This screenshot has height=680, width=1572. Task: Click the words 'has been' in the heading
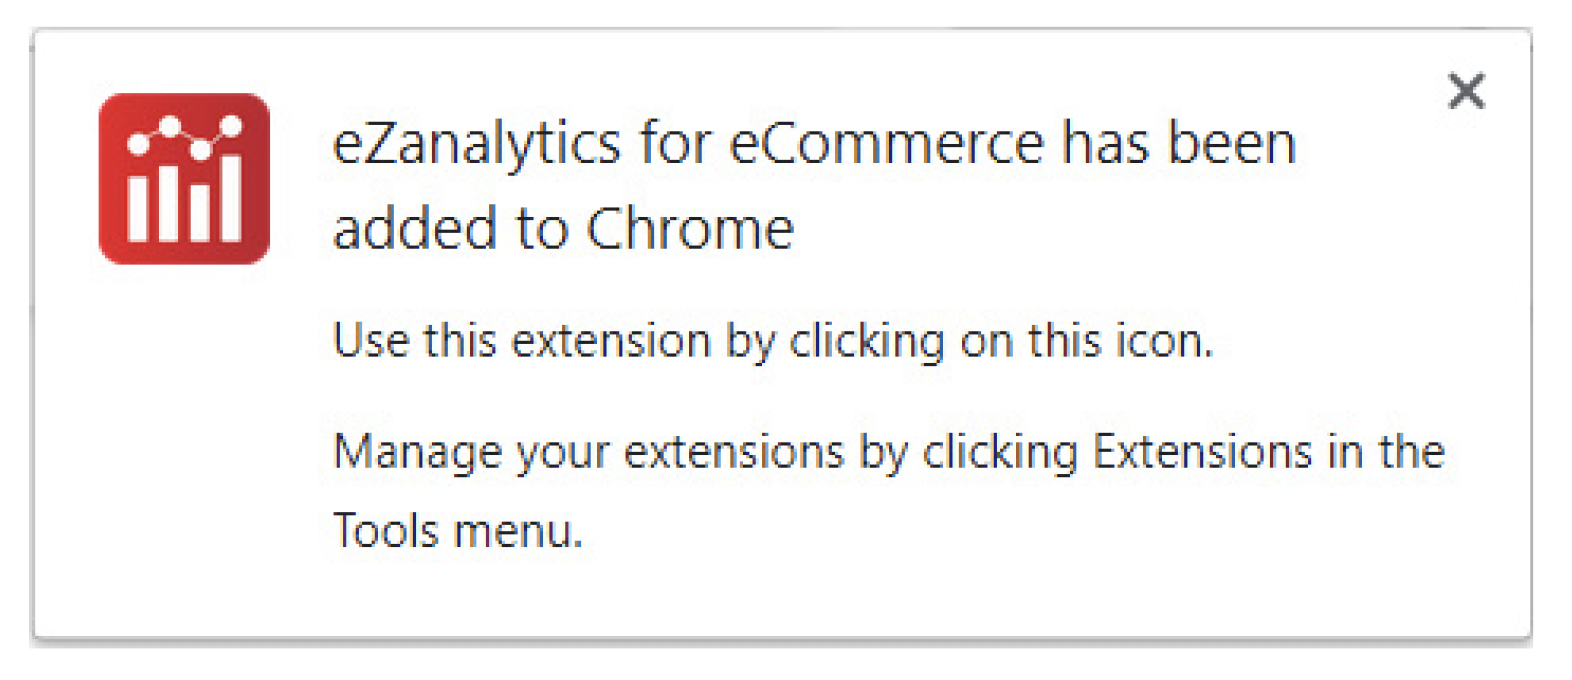[x=1179, y=144]
